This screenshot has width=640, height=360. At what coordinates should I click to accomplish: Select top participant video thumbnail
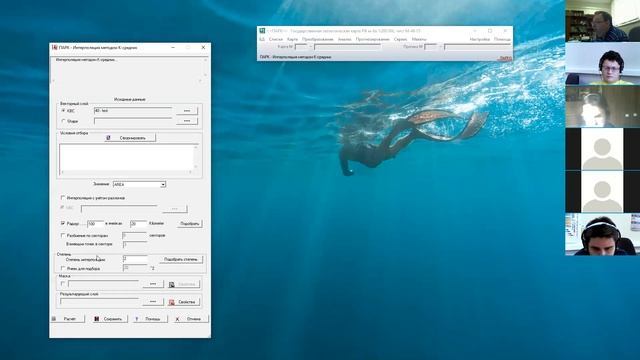click(602, 21)
